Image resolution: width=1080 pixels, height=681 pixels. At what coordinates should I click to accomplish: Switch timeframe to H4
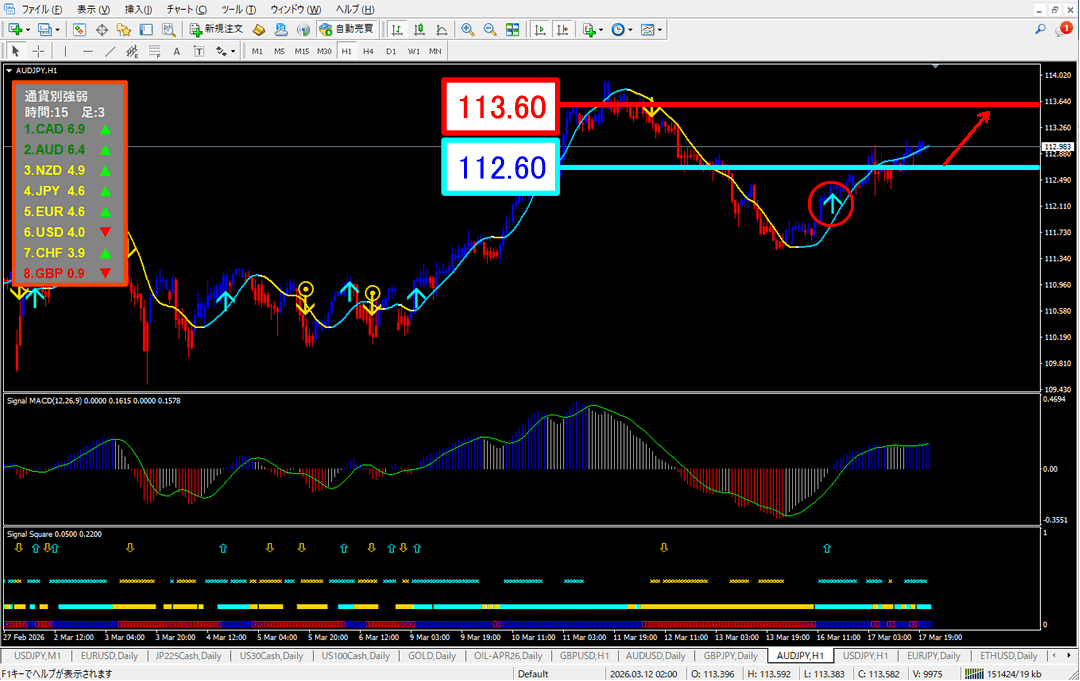[x=368, y=51]
